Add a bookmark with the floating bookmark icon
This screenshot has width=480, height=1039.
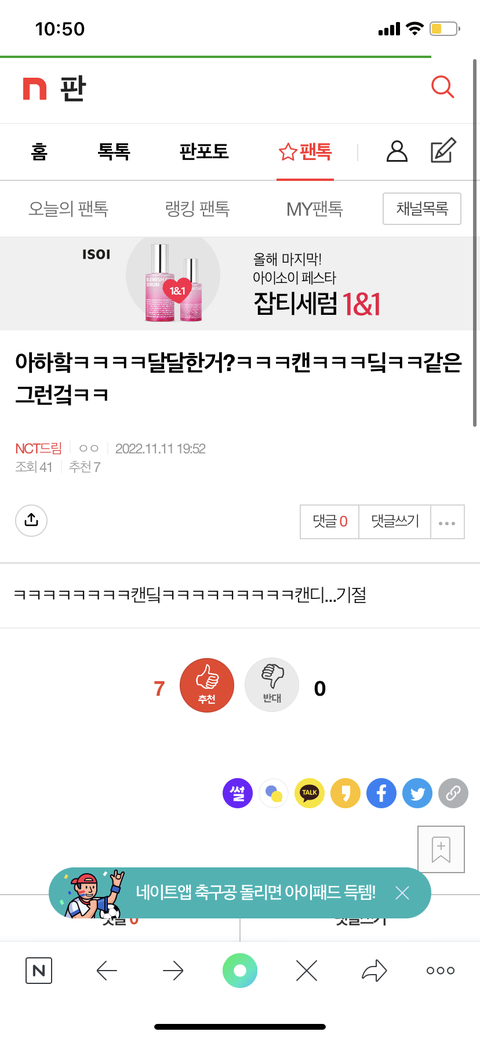click(x=442, y=848)
